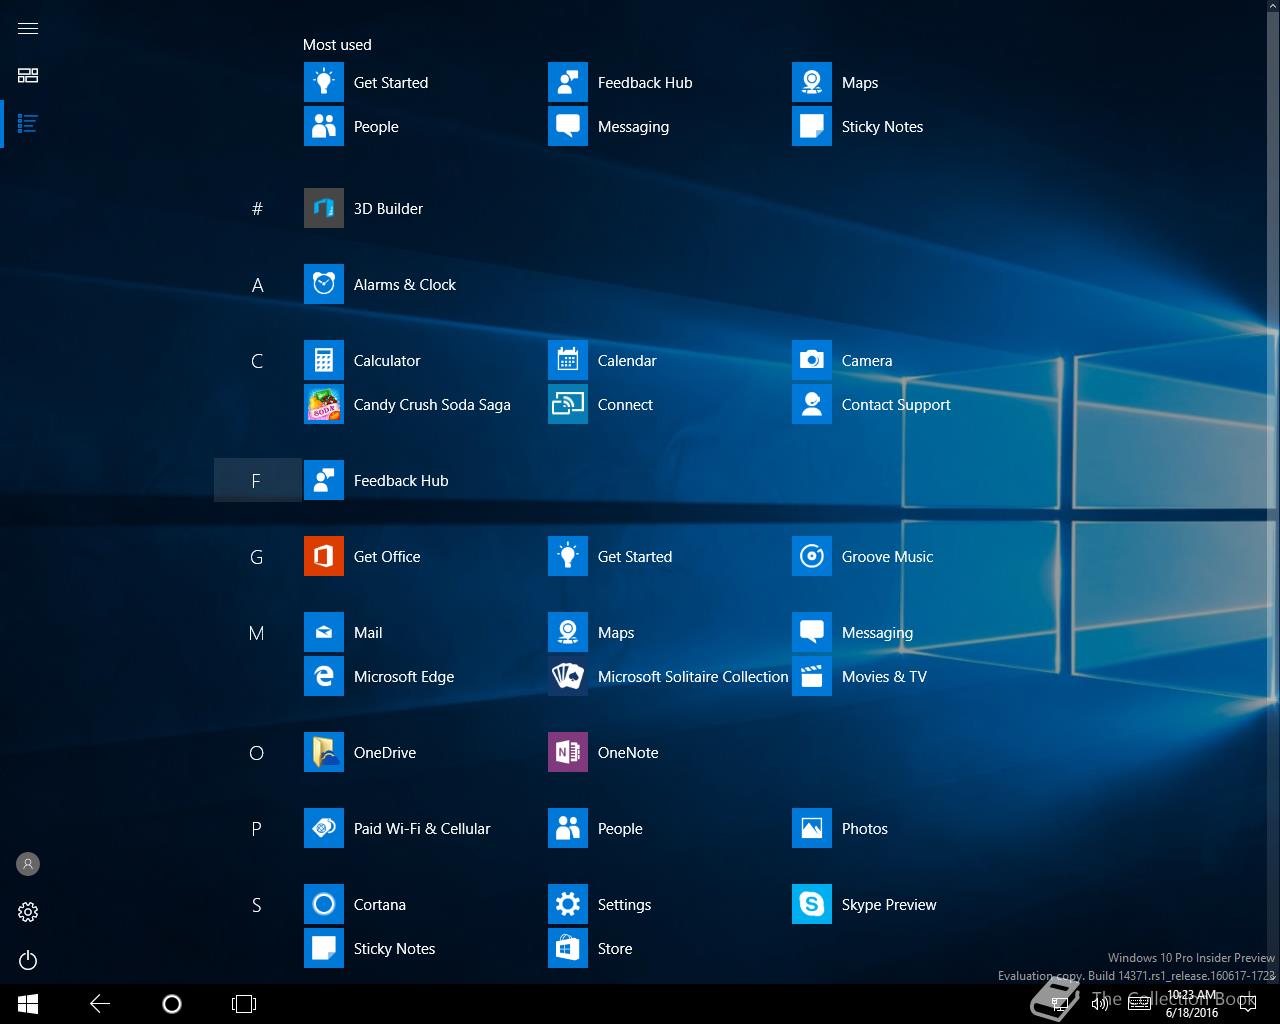Open Alarms & Clock icon
This screenshot has width=1280, height=1024.
pos(324,284)
